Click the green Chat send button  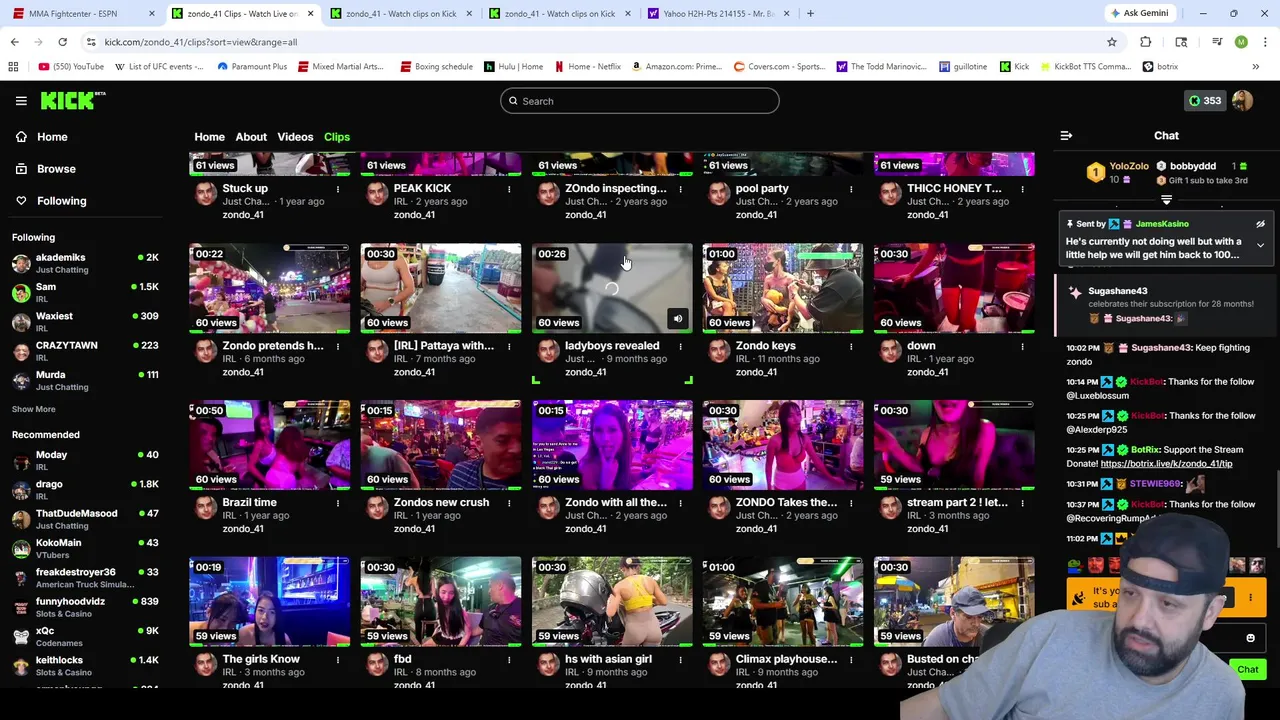tap(1247, 670)
